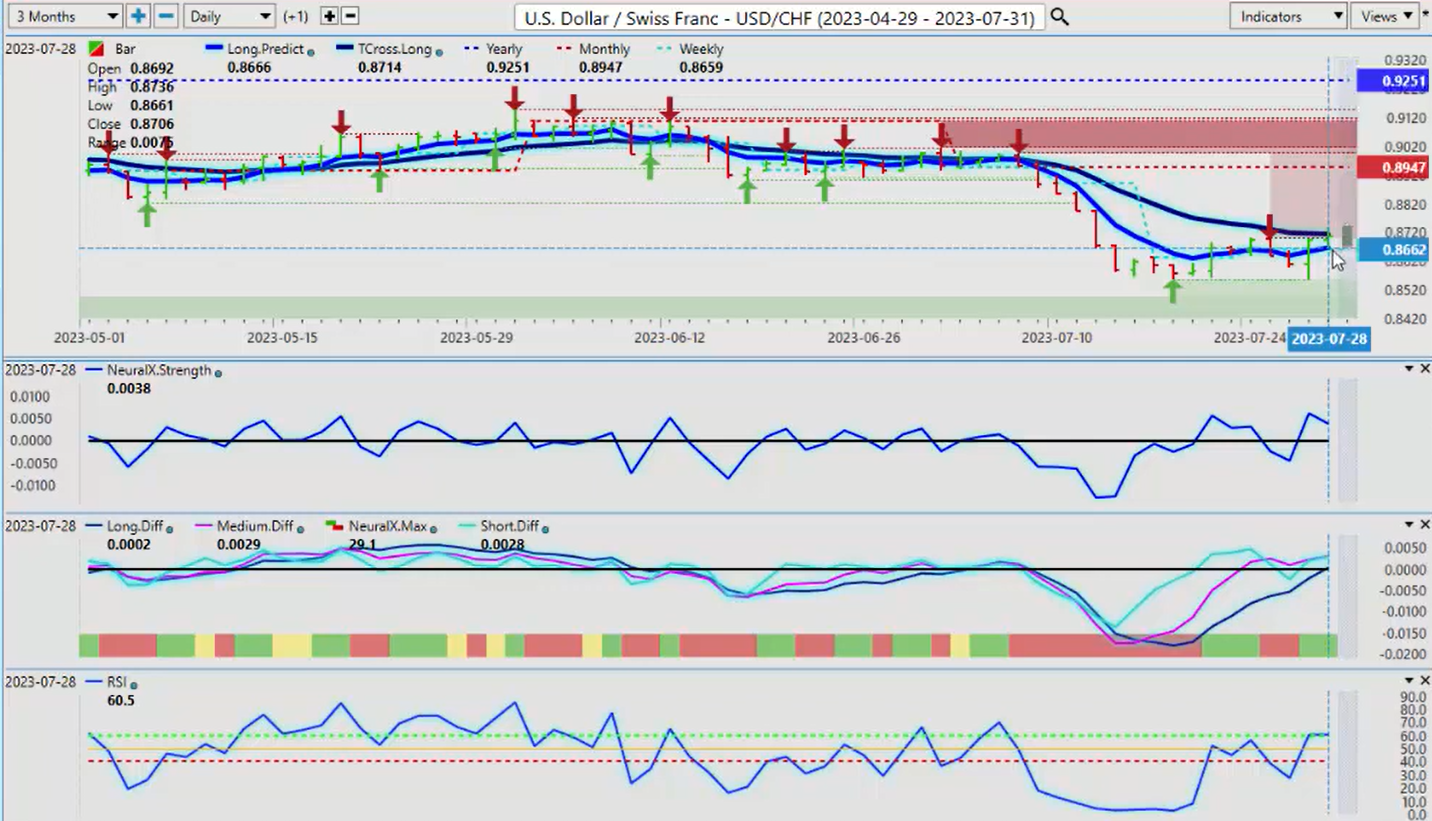Click the black plus forecast-bars button
Viewport: 1432px width, 821px height.
pos(329,16)
